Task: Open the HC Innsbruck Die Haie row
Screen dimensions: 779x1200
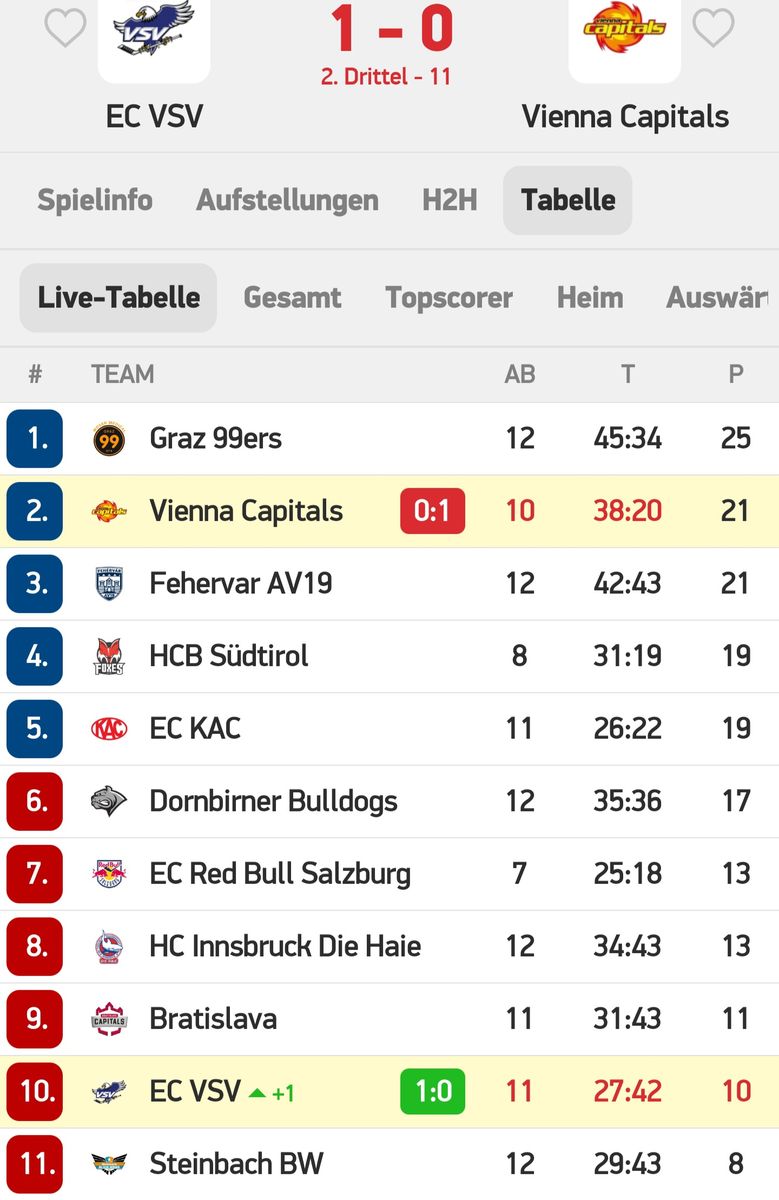Action: (x=285, y=946)
